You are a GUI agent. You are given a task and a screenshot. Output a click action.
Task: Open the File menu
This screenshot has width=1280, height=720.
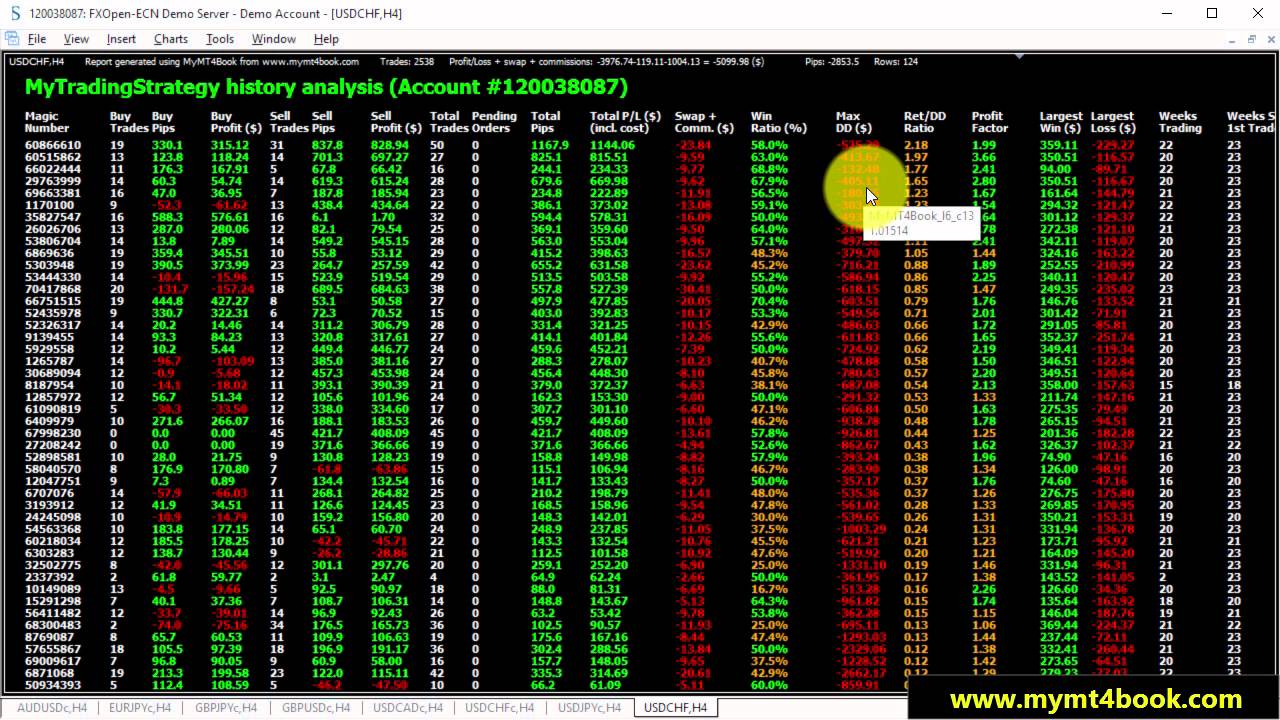37,39
